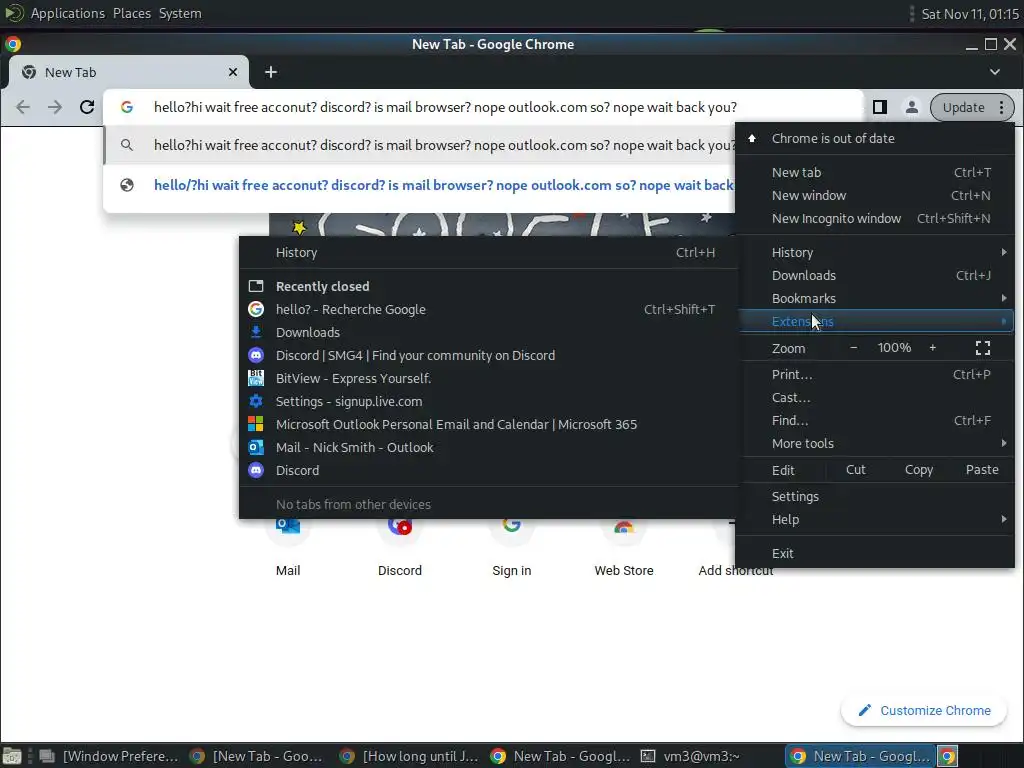Click Paste in the Edit row
The image size is (1024, 768).
tap(982, 470)
